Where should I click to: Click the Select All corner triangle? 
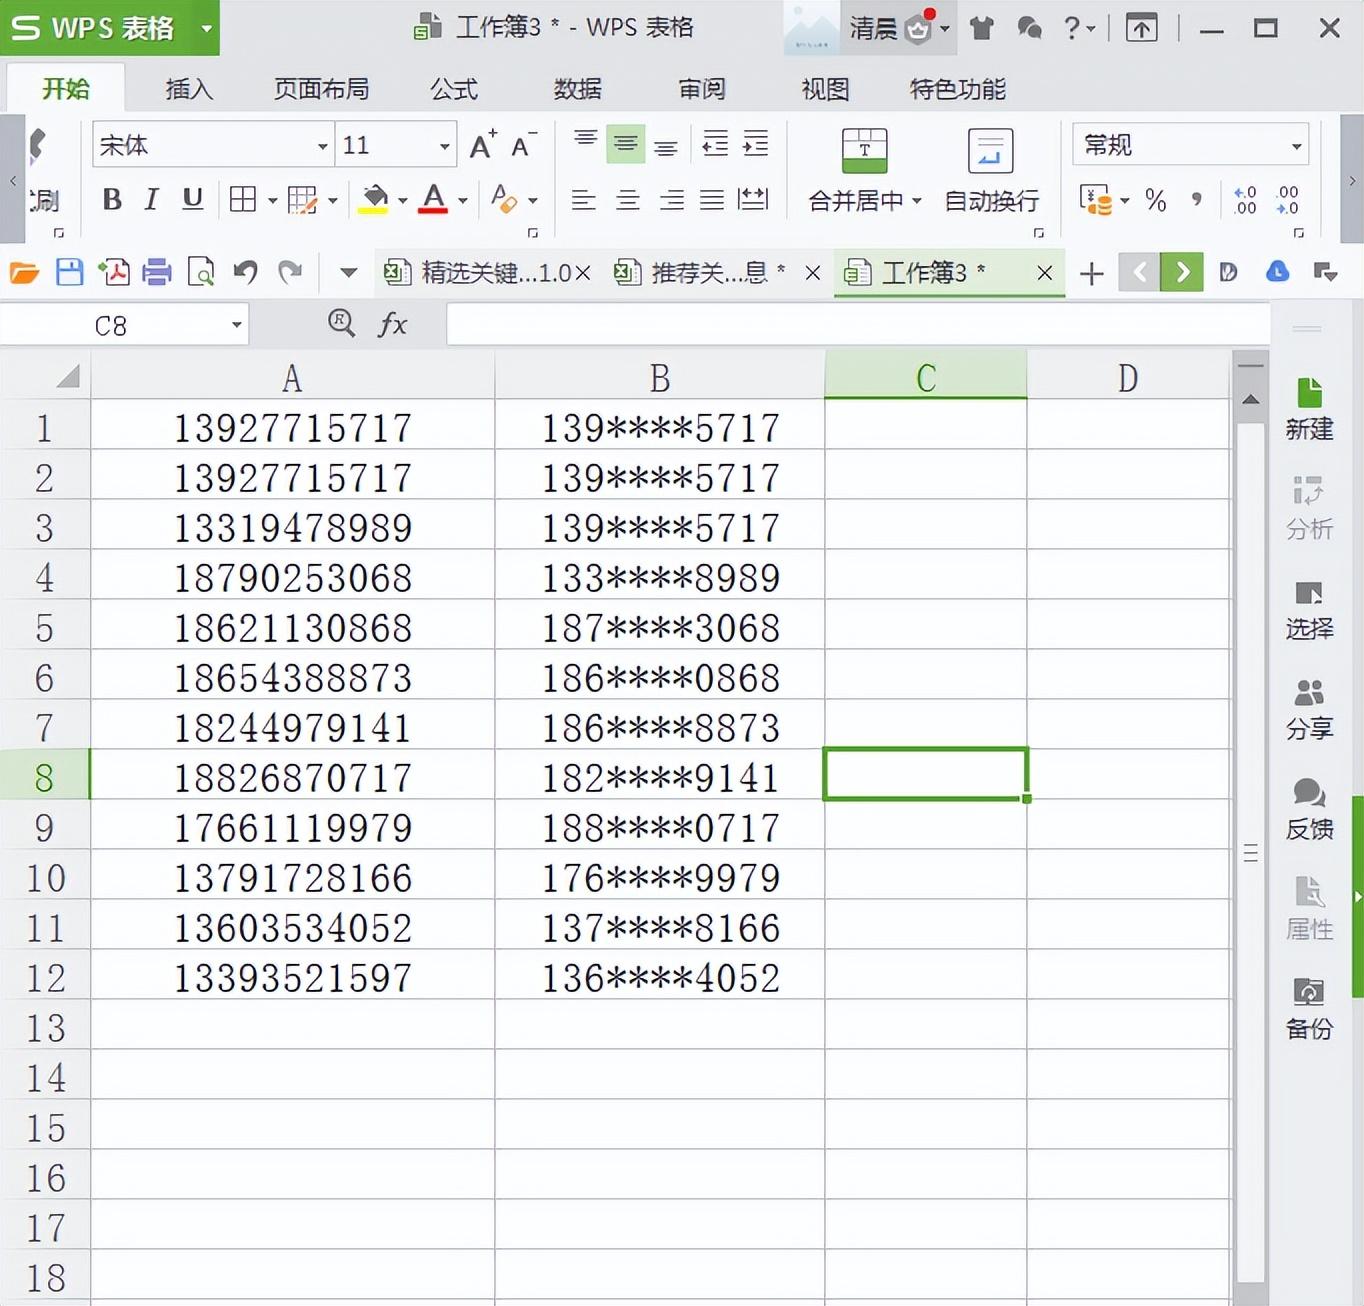[67, 377]
